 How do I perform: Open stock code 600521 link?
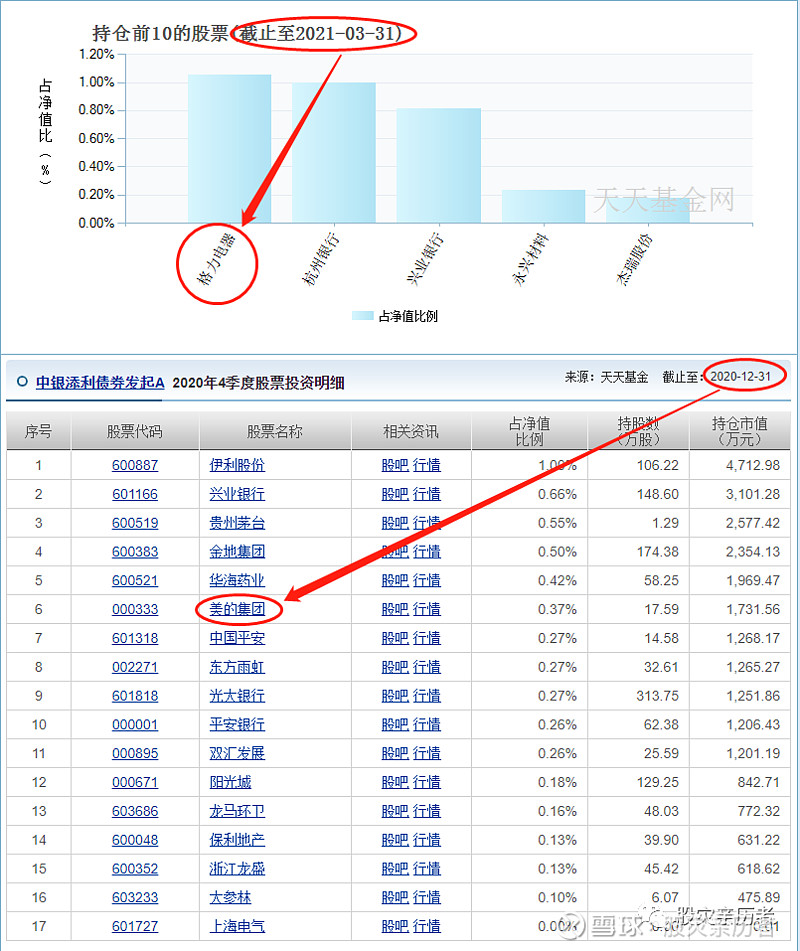[x=135, y=580]
